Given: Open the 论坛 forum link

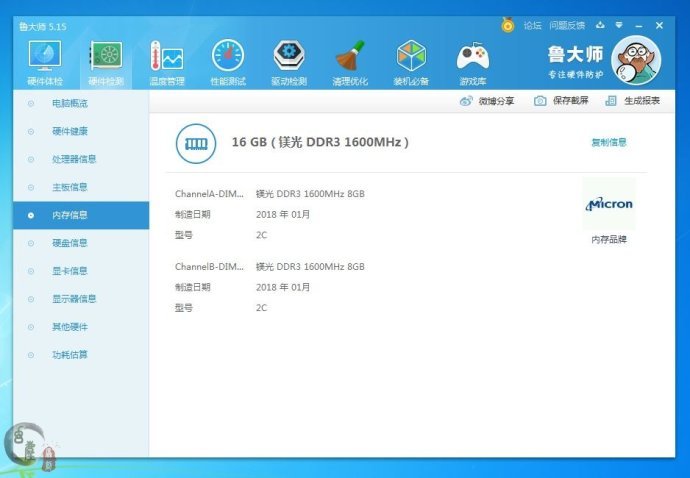Looking at the screenshot, I should (x=532, y=26).
